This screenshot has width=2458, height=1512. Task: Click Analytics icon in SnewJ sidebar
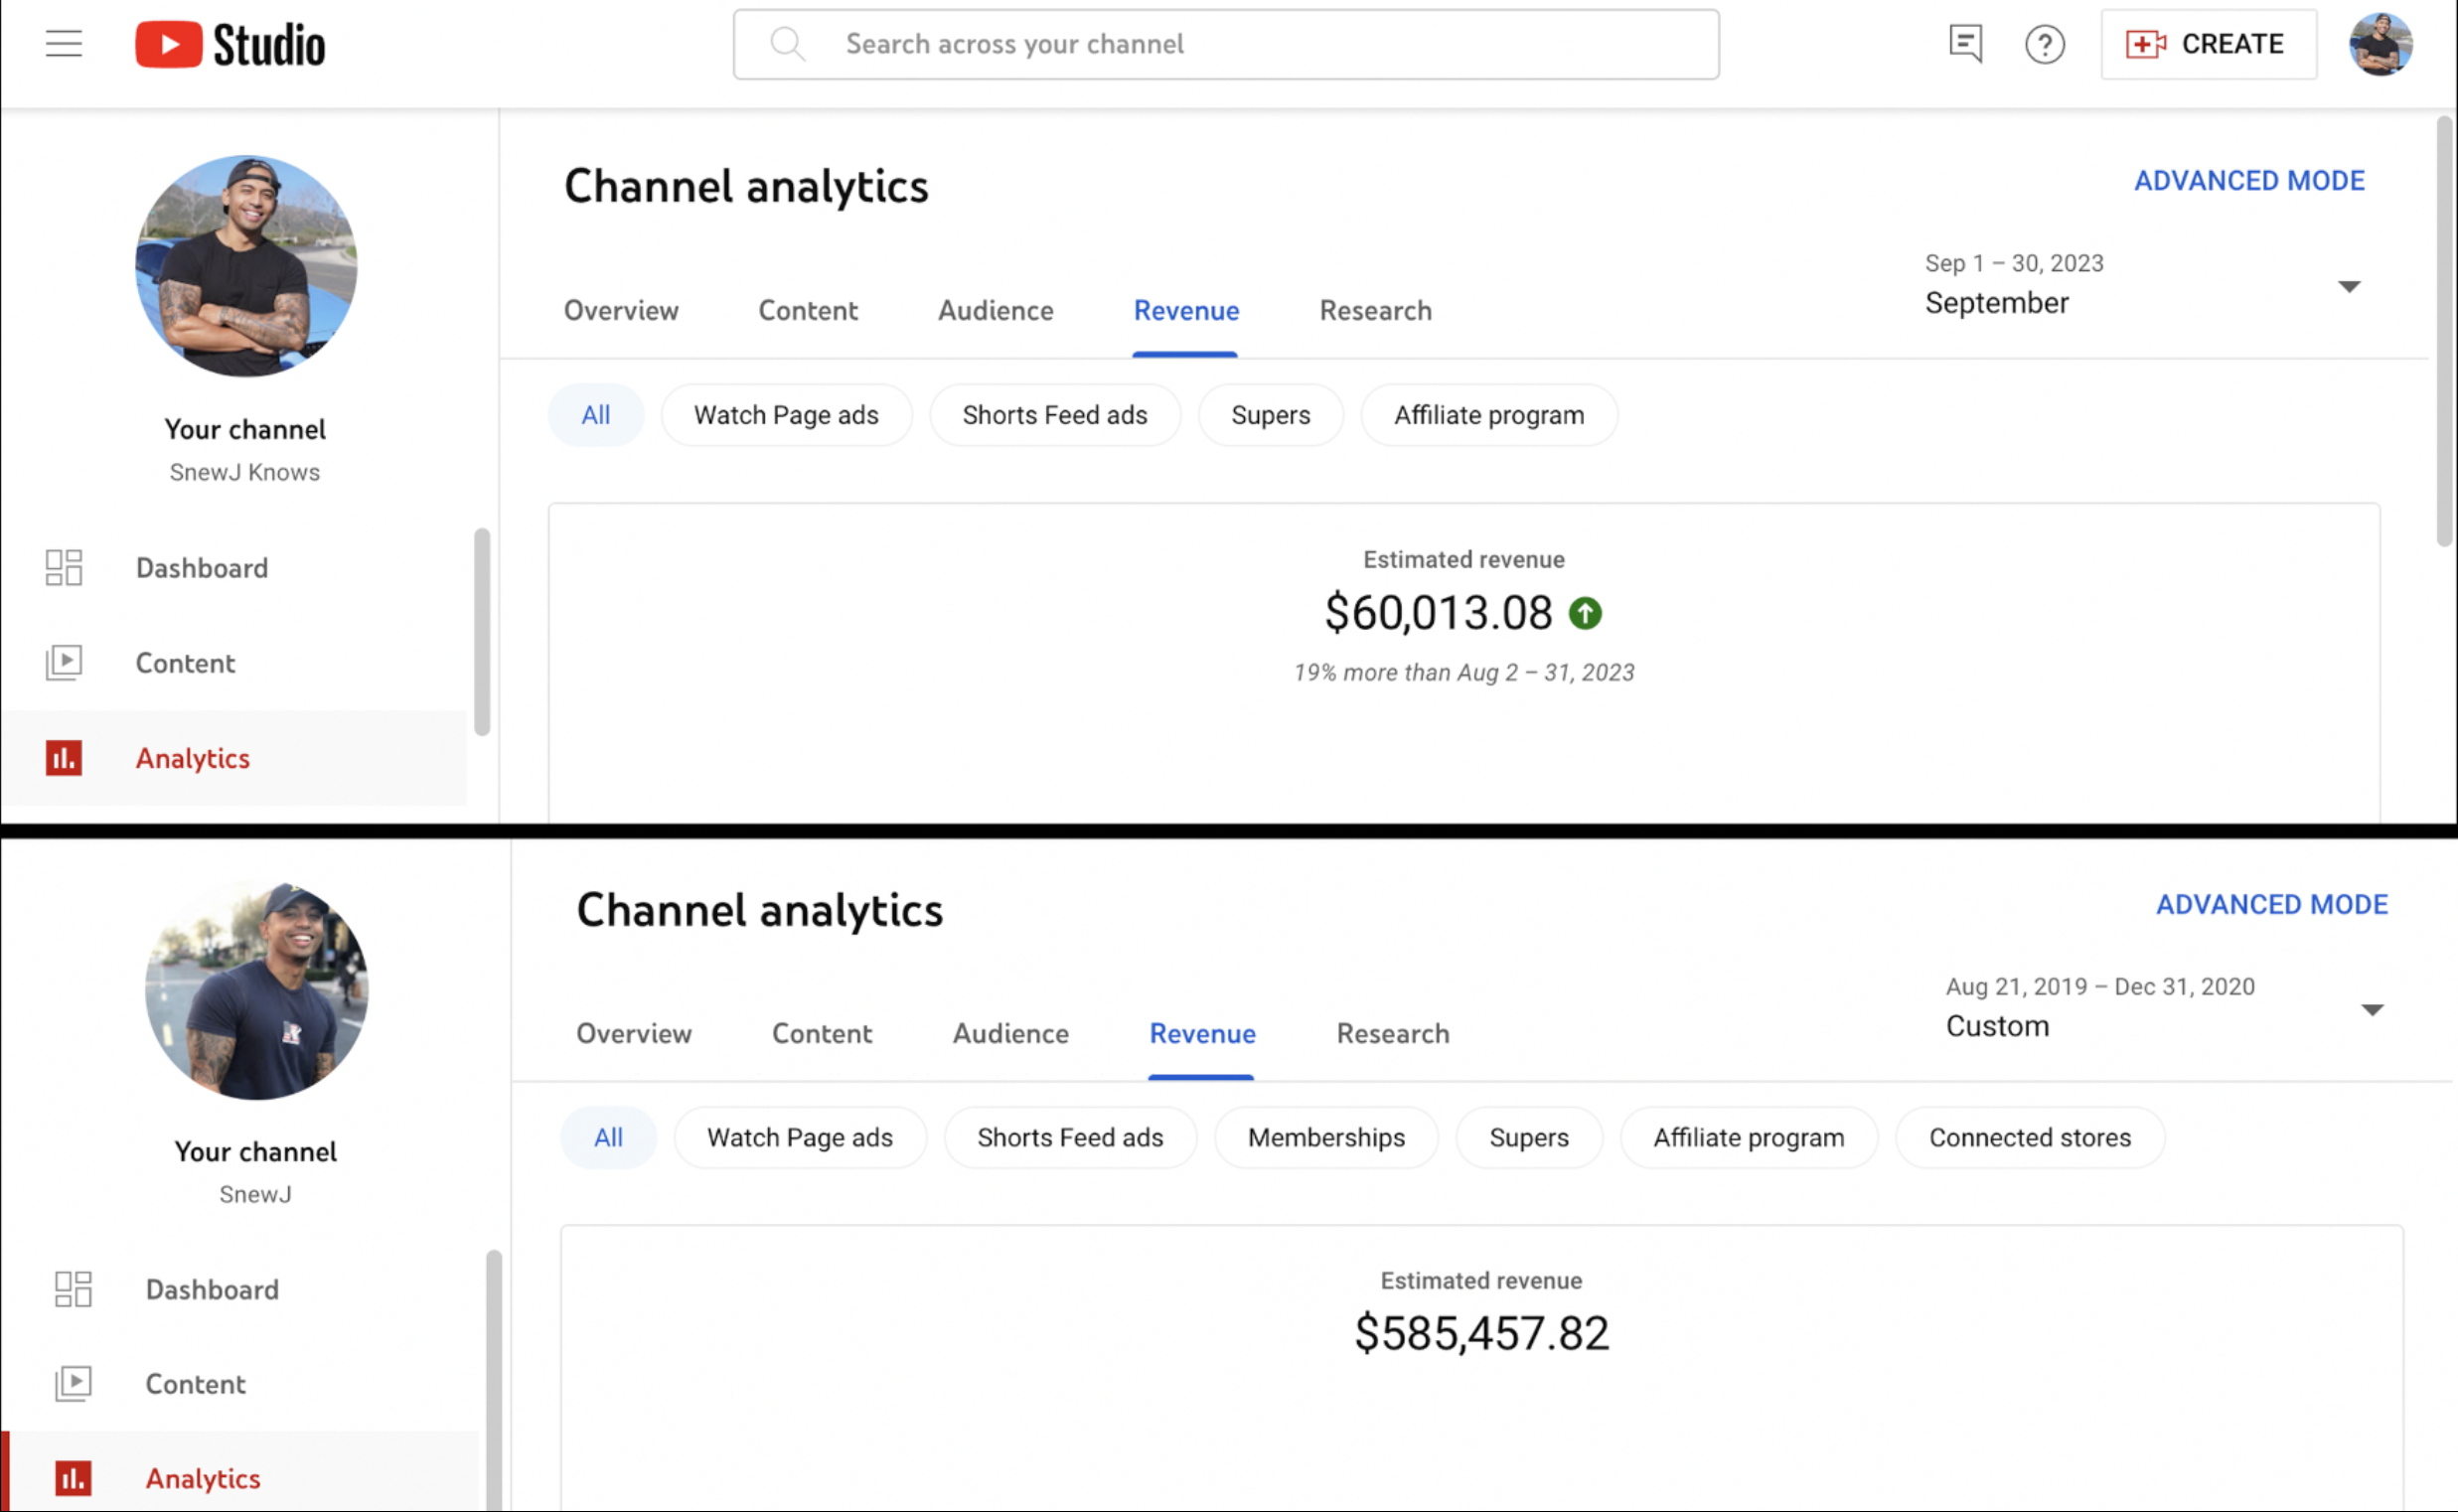click(x=73, y=1478)
